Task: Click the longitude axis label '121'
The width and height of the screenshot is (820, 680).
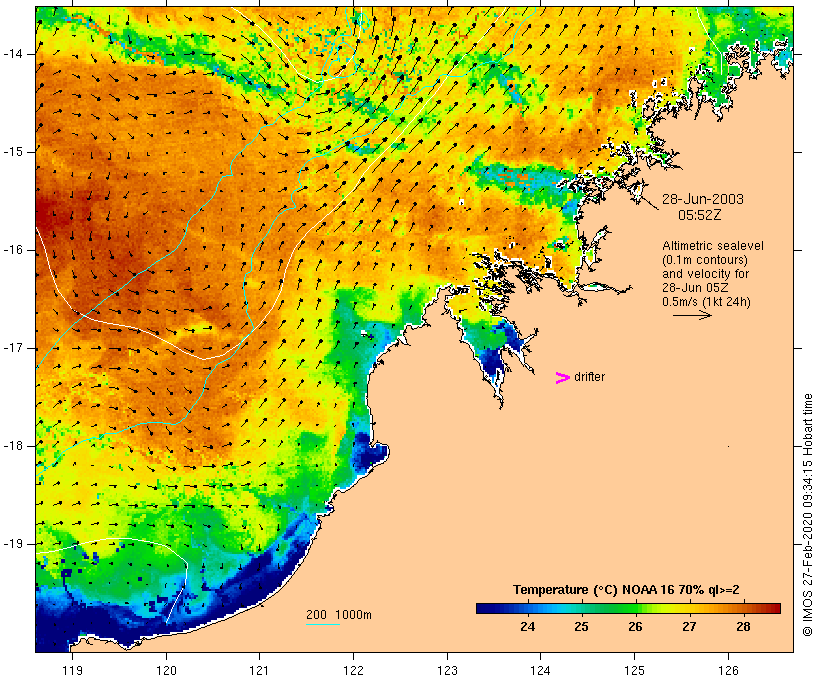Action: click(259, 671)
